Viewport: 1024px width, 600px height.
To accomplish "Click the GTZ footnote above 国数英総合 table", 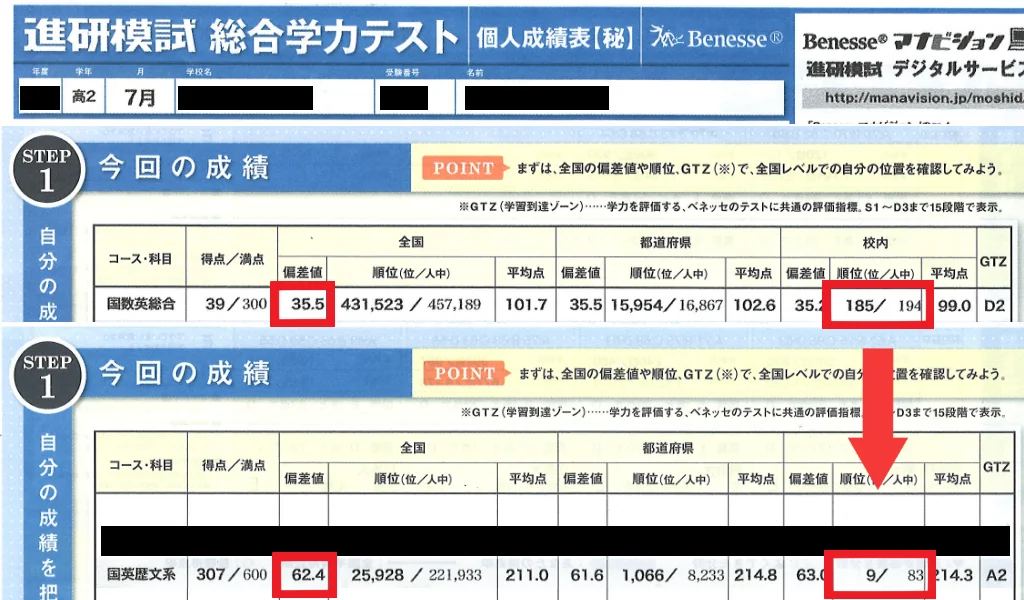I will (731, 207).
